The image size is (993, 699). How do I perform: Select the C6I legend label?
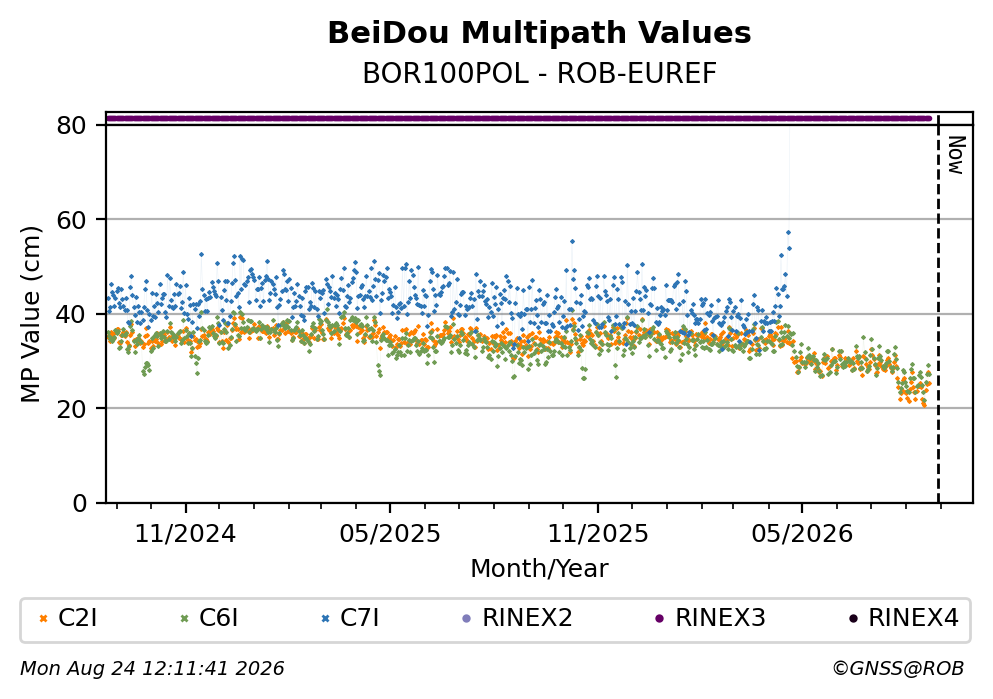coord(218,618)
